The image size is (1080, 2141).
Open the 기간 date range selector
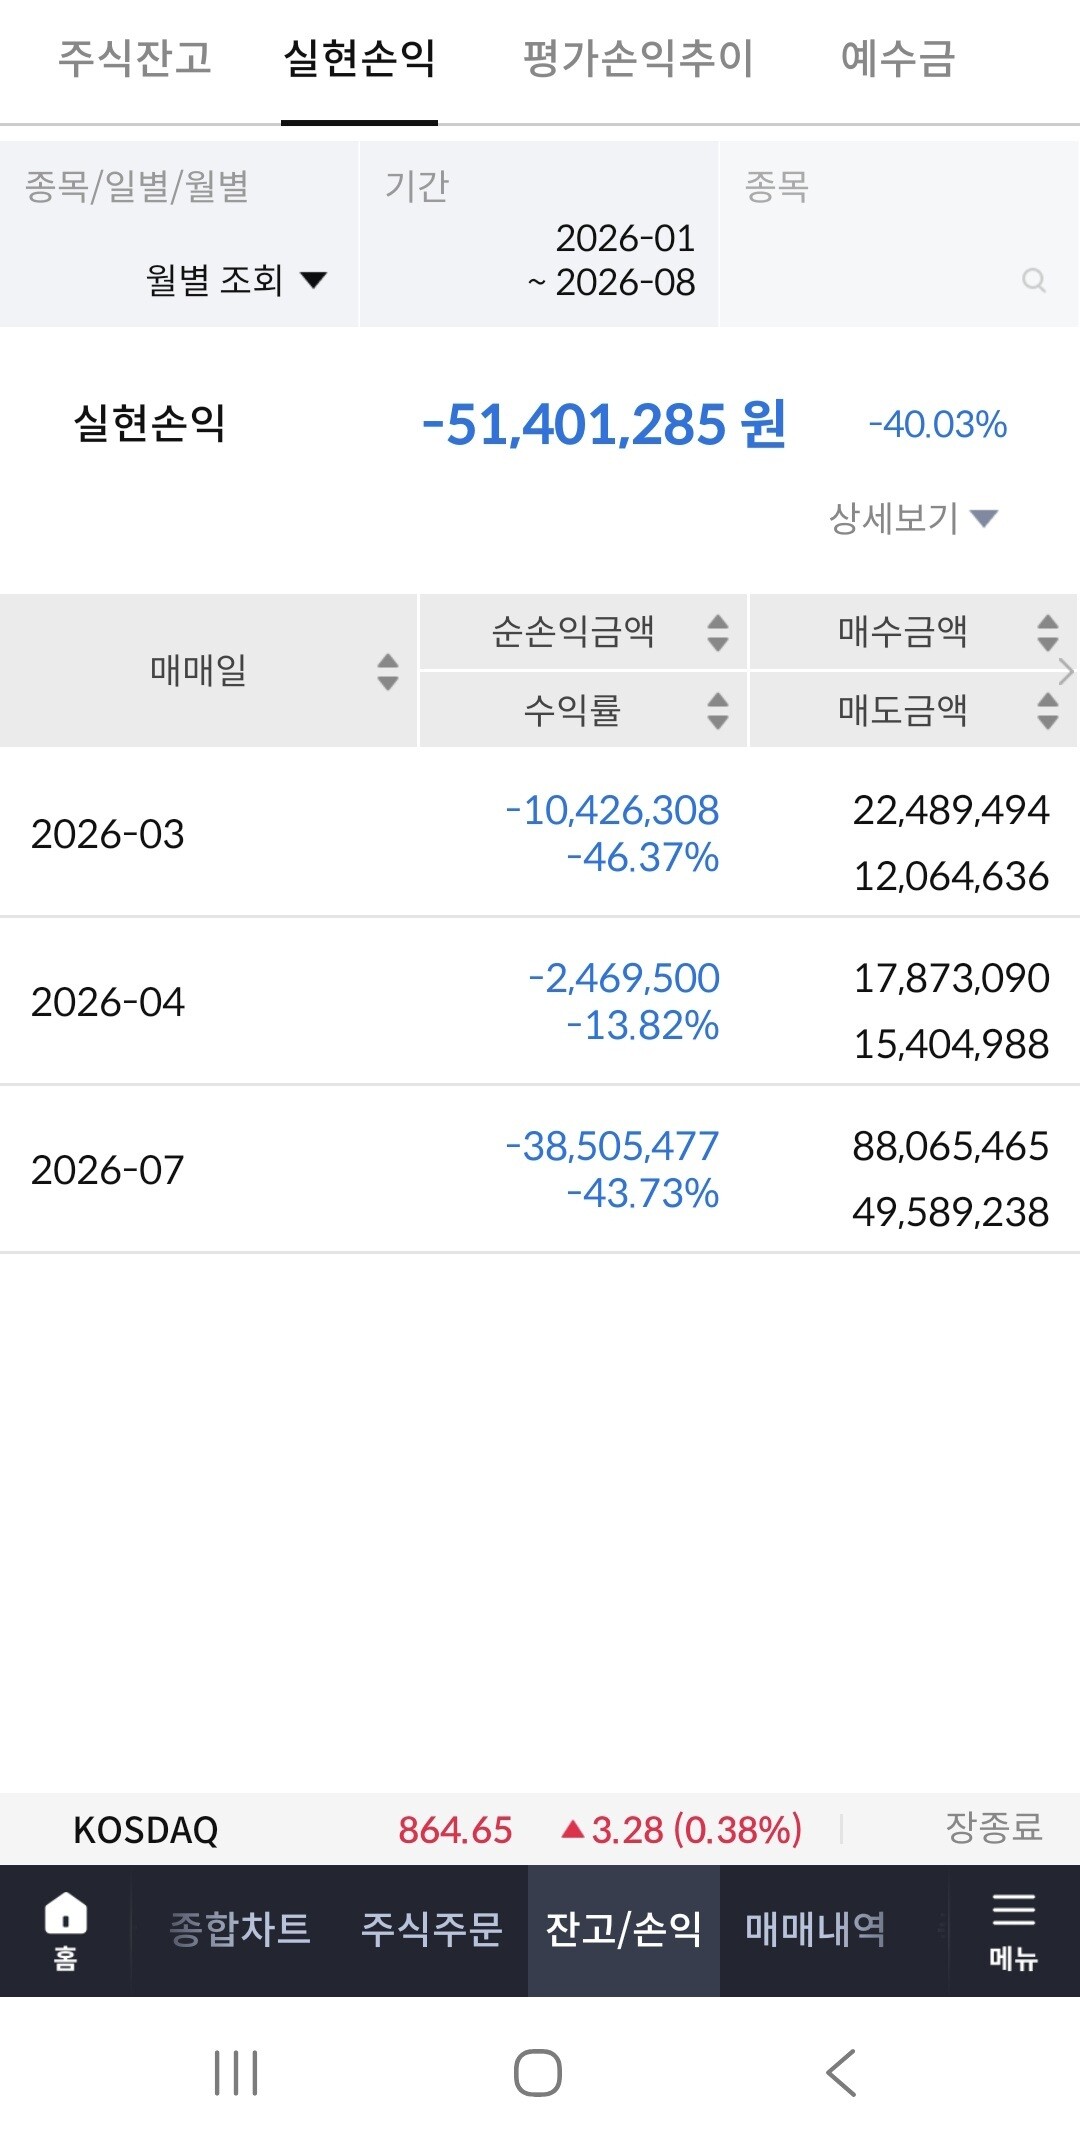(539, 234)
